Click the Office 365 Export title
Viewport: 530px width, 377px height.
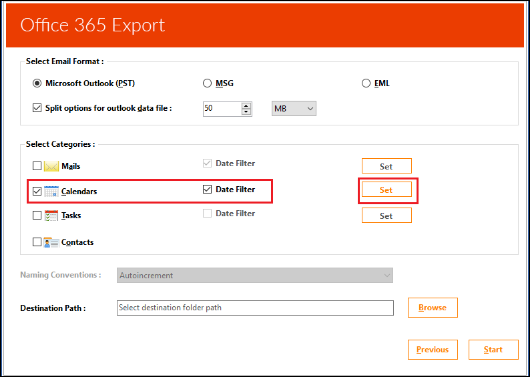point(93,25)
